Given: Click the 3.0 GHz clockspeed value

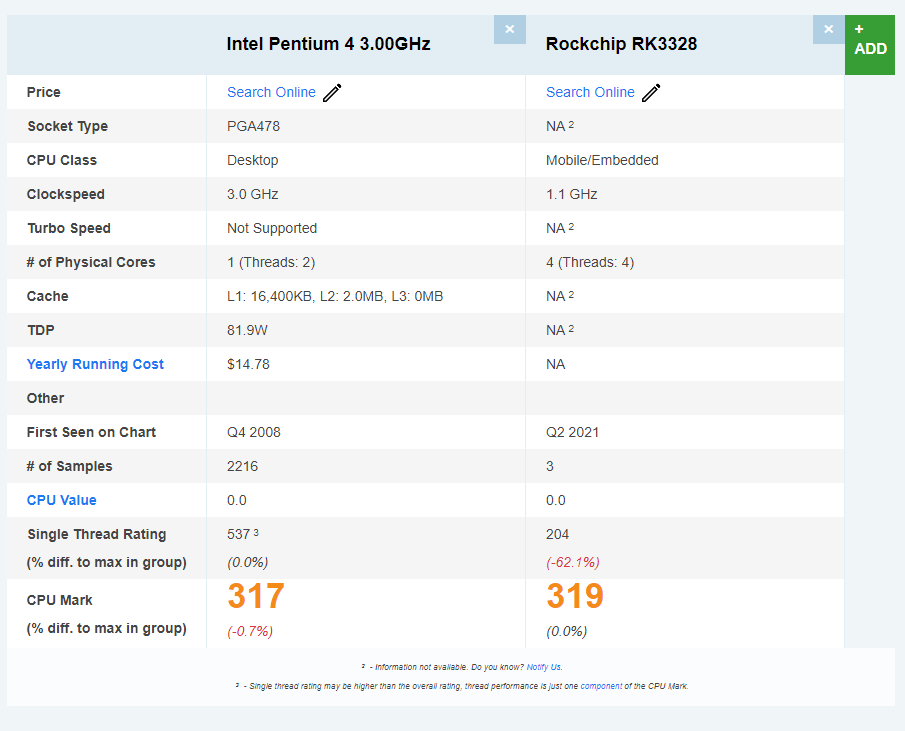Looking at the screenshot, I should click(x=253, y=194).
